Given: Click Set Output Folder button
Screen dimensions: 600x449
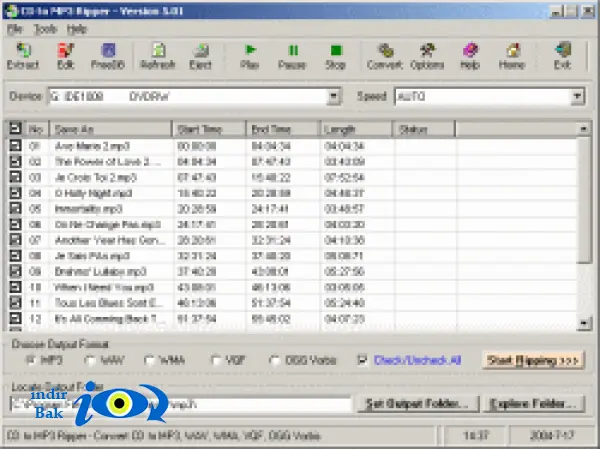Looking at the screenshot, I should 418,404.
